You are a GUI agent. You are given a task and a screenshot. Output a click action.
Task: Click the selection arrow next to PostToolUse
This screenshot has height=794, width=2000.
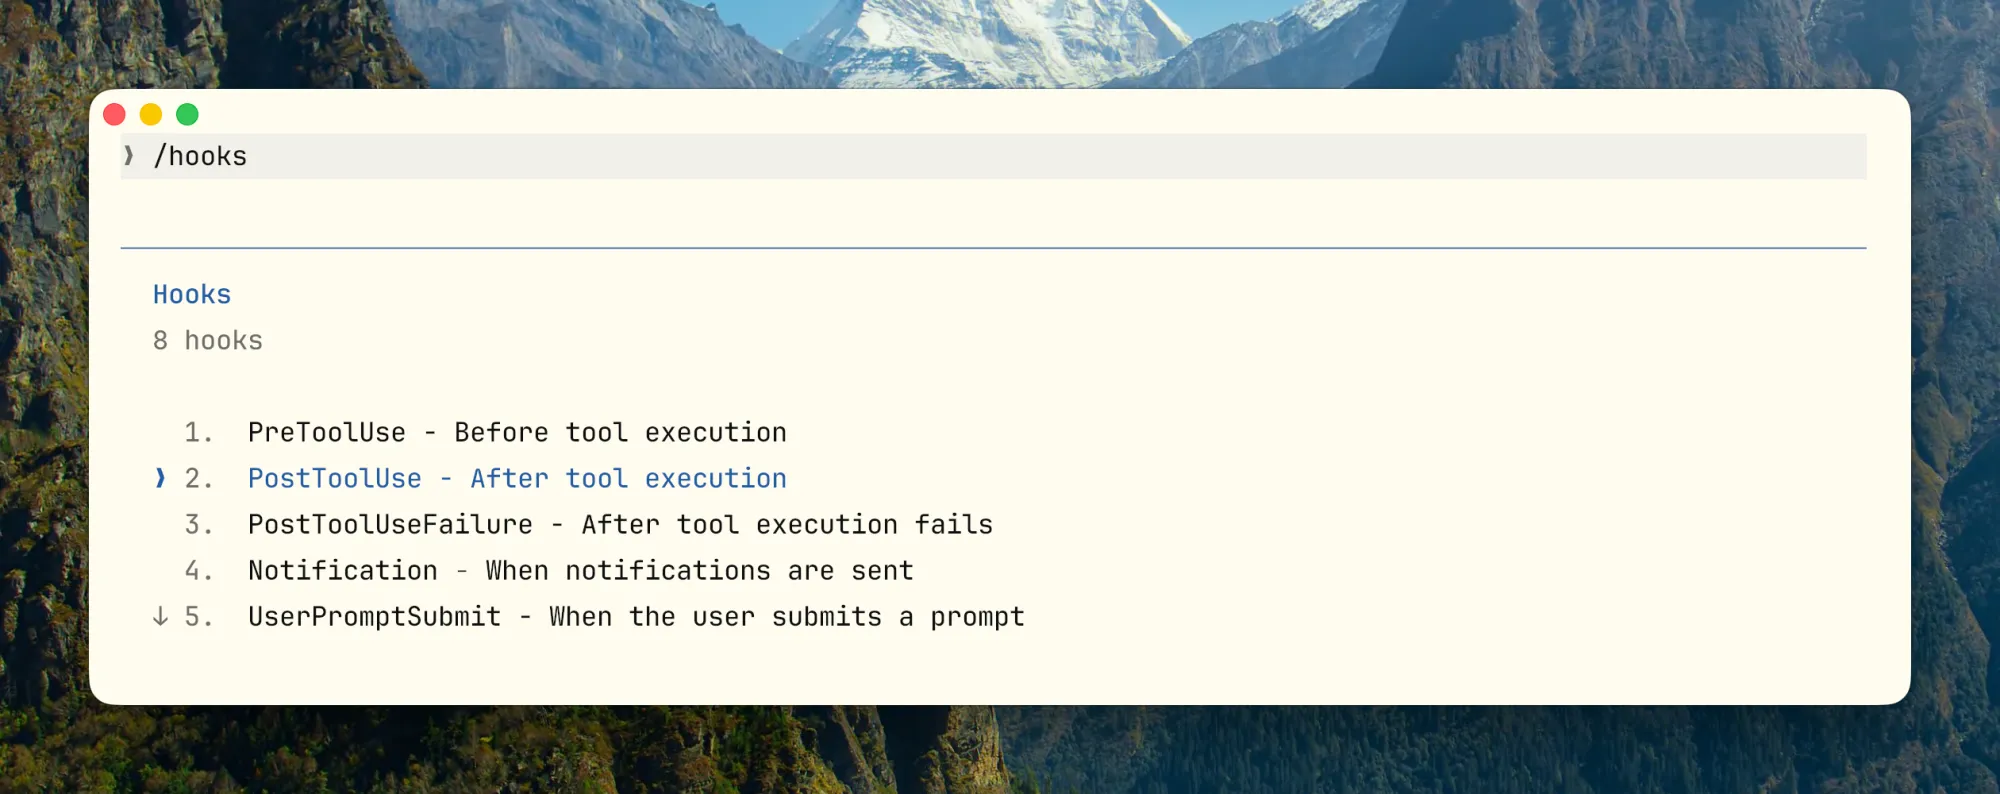click(161, 478)
